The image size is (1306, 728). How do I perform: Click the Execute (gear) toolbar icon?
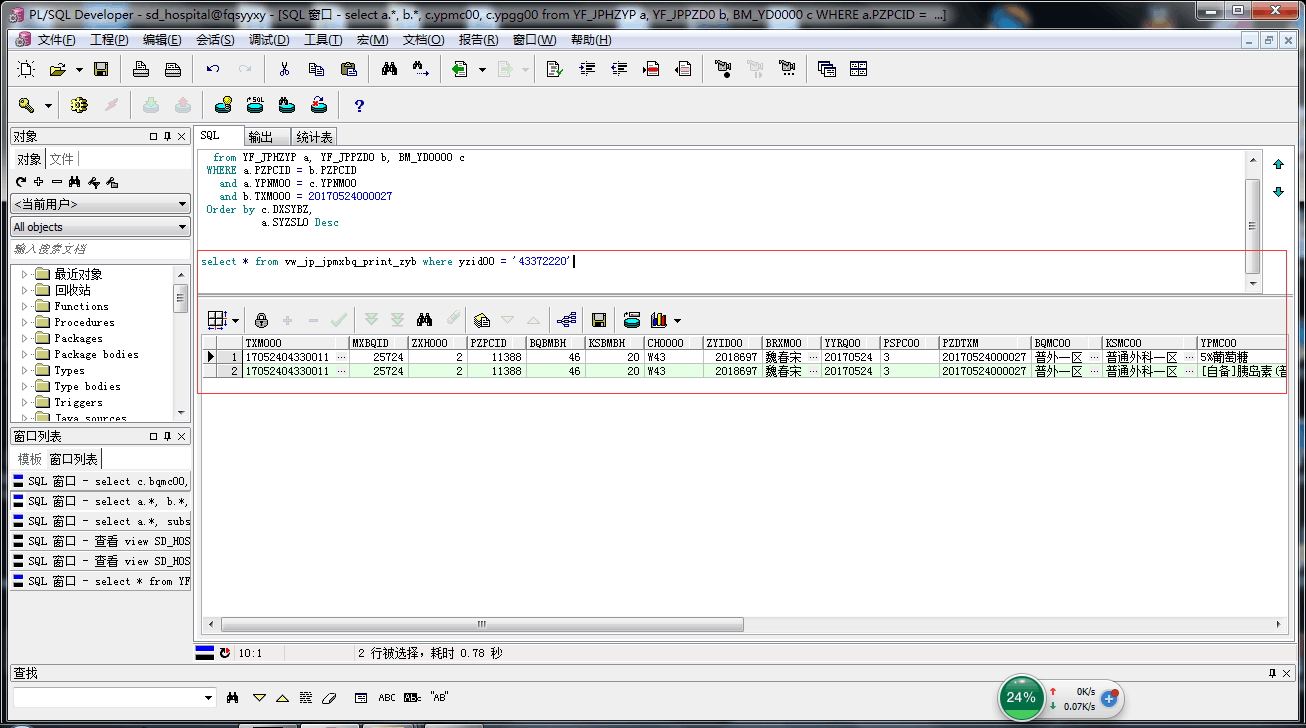click(79, 105)
